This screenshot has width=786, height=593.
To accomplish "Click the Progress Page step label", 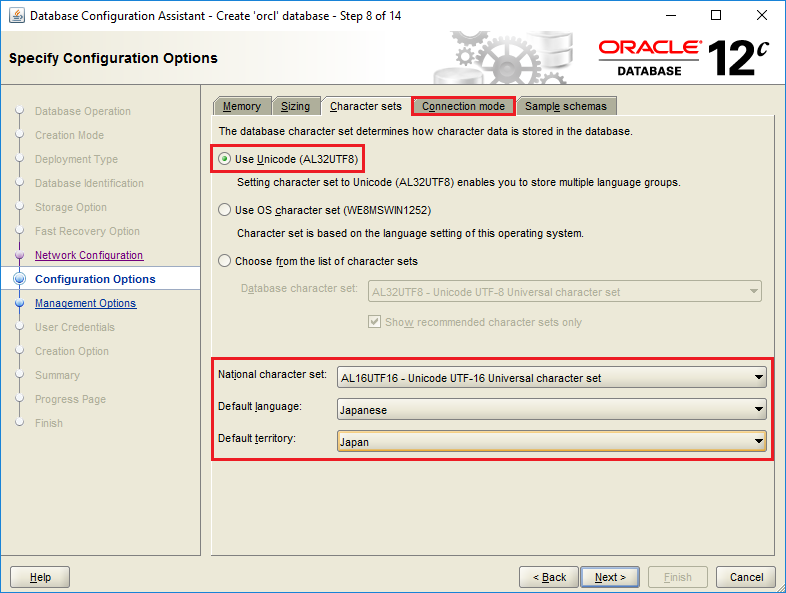I will pyautogui.click(x=70, y=400).
